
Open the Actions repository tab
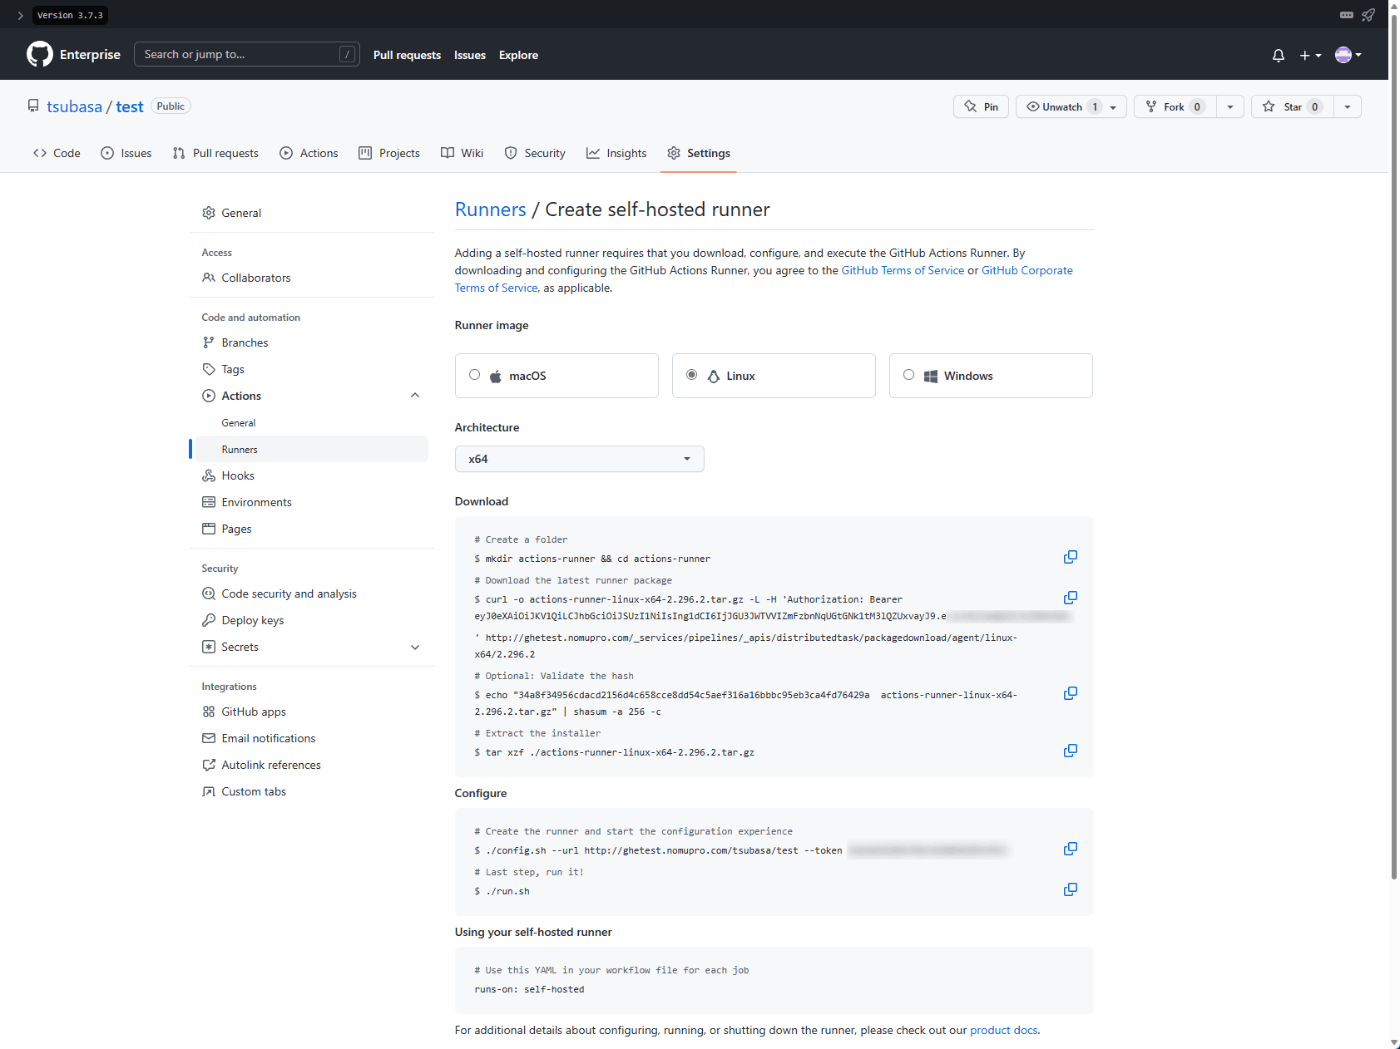pyautogui.click(x=309, y=153)
